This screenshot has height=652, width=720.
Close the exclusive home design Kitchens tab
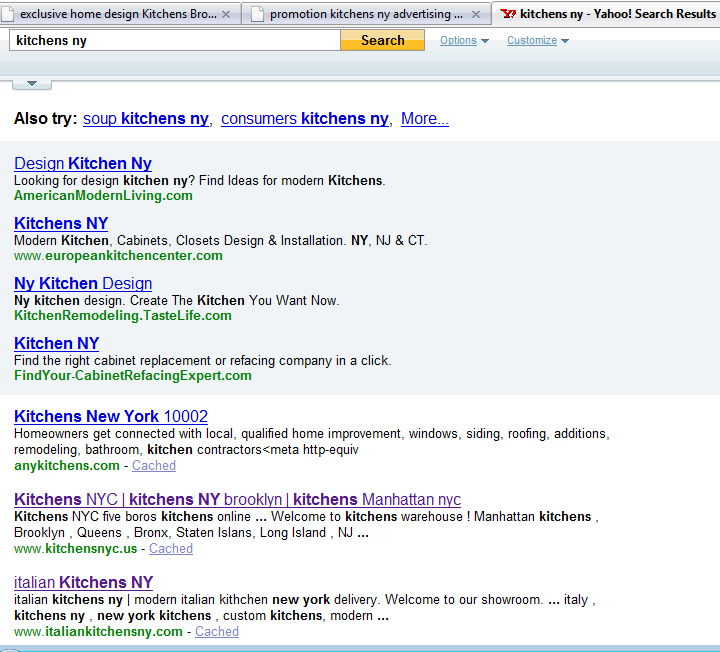pos(226,15)
